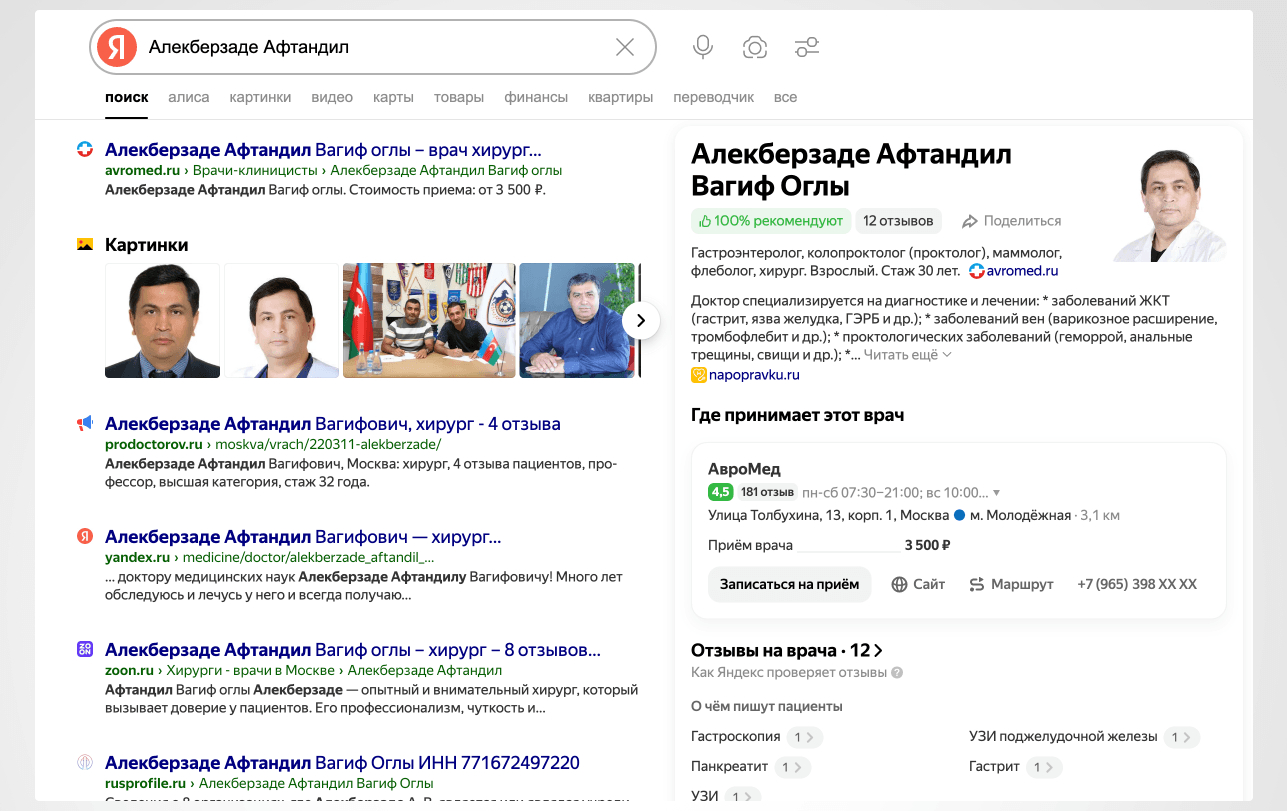Switch to the алиса tab
1287x811 pixels.
point(189,97)
